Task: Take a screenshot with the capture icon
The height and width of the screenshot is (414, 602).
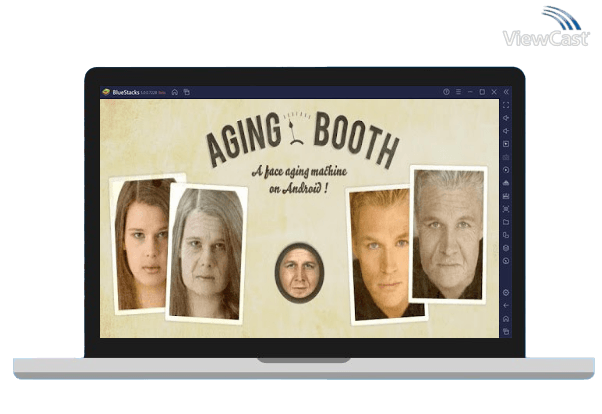Action: pyautogui.click(x=506, y=209)
